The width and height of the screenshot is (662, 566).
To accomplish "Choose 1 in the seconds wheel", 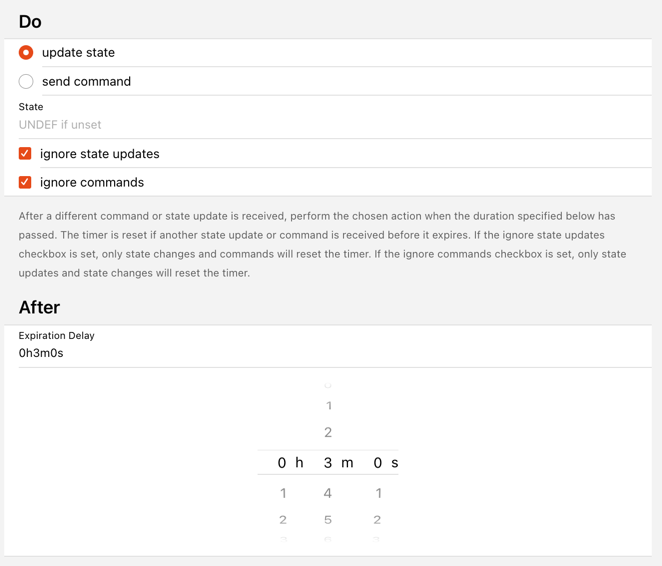I will point(378,493).
